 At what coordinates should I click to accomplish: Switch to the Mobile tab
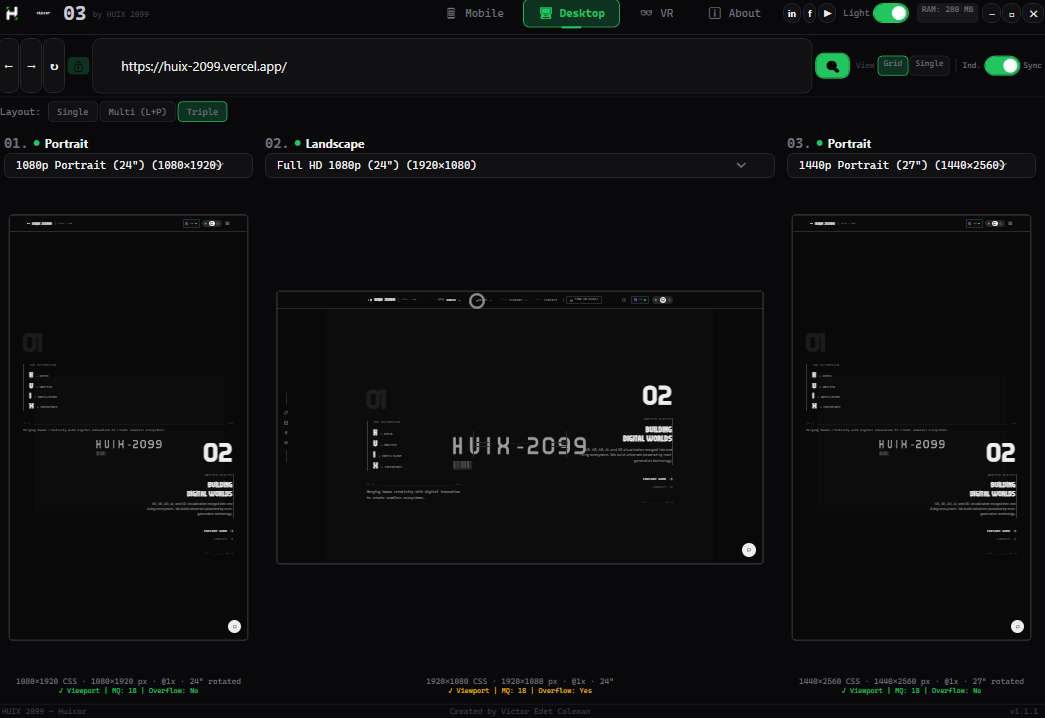[x=475, y=13]
